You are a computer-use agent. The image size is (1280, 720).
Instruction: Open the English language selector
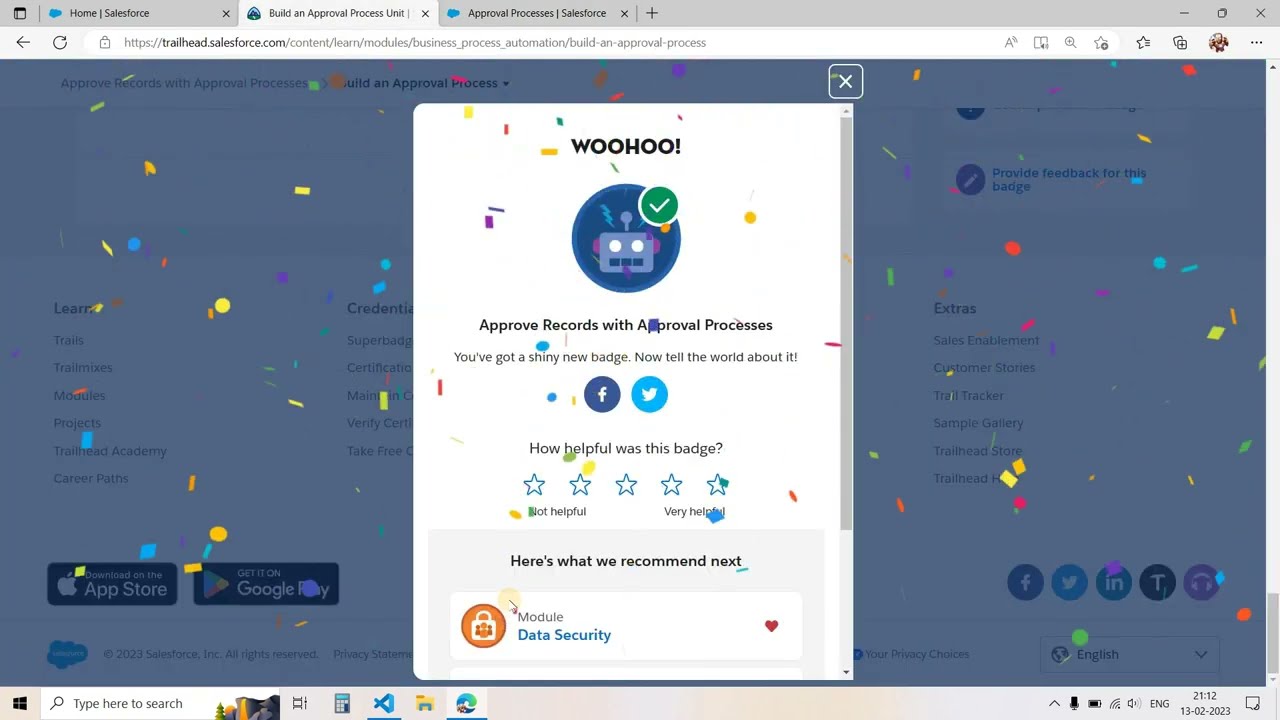[x=1130, y=654]
